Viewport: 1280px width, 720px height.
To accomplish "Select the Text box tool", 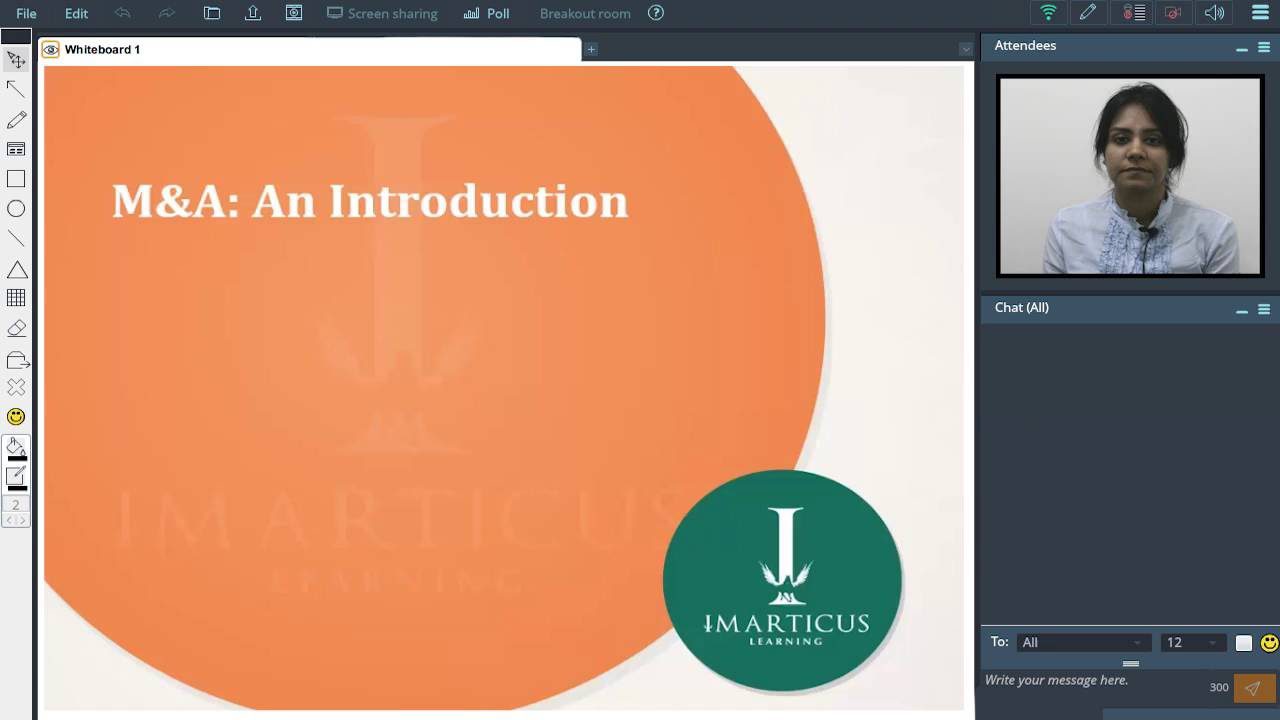I will tap(16, 148).
